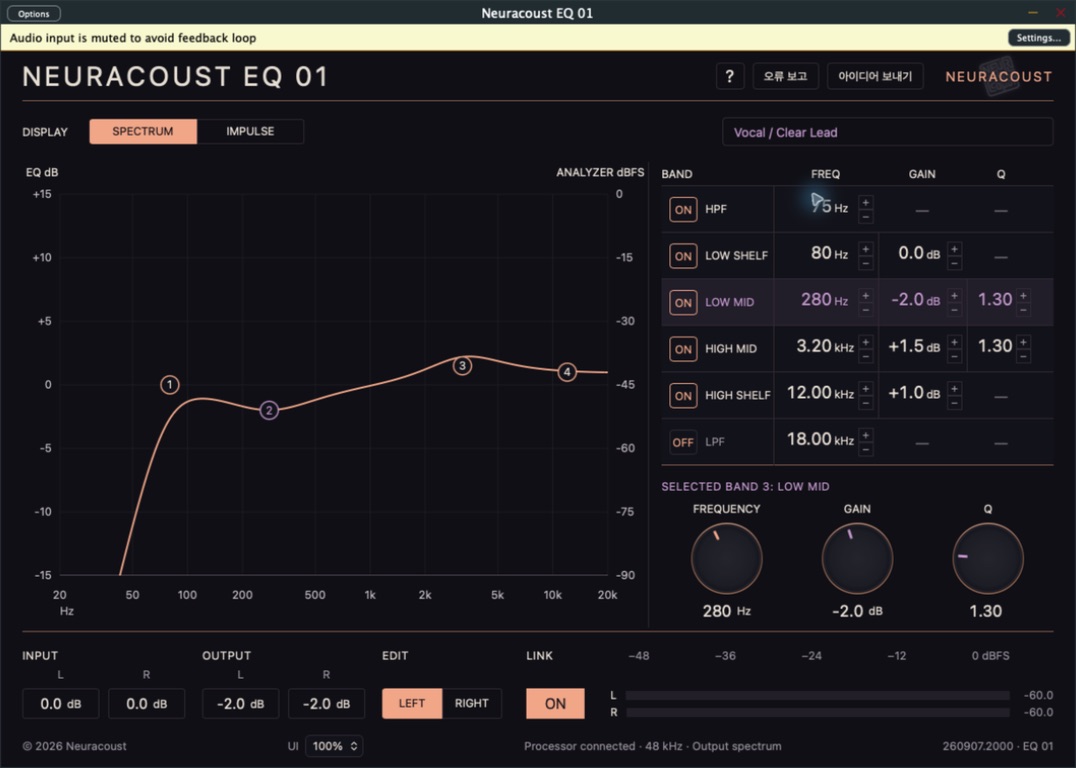
Task: Click the High Shelf +1.0 dB gain value
Action: [914, 393]
